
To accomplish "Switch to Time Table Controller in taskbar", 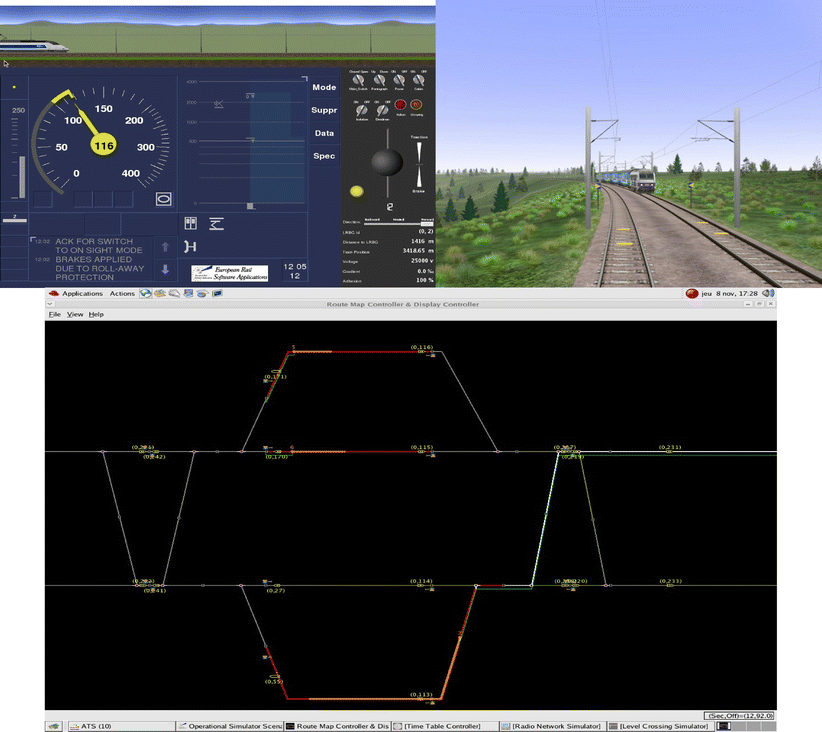I will (x=441, y=726).
